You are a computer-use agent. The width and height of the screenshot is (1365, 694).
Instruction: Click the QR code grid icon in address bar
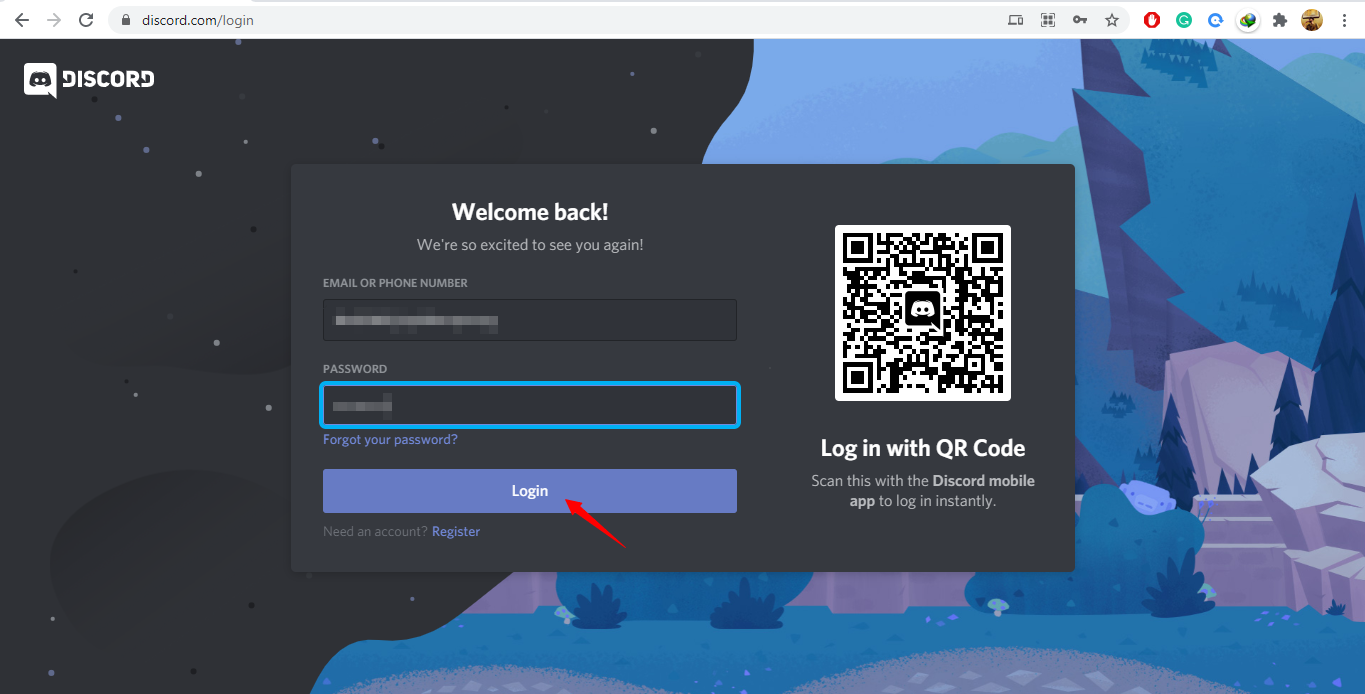click(x=1048, y=20)
